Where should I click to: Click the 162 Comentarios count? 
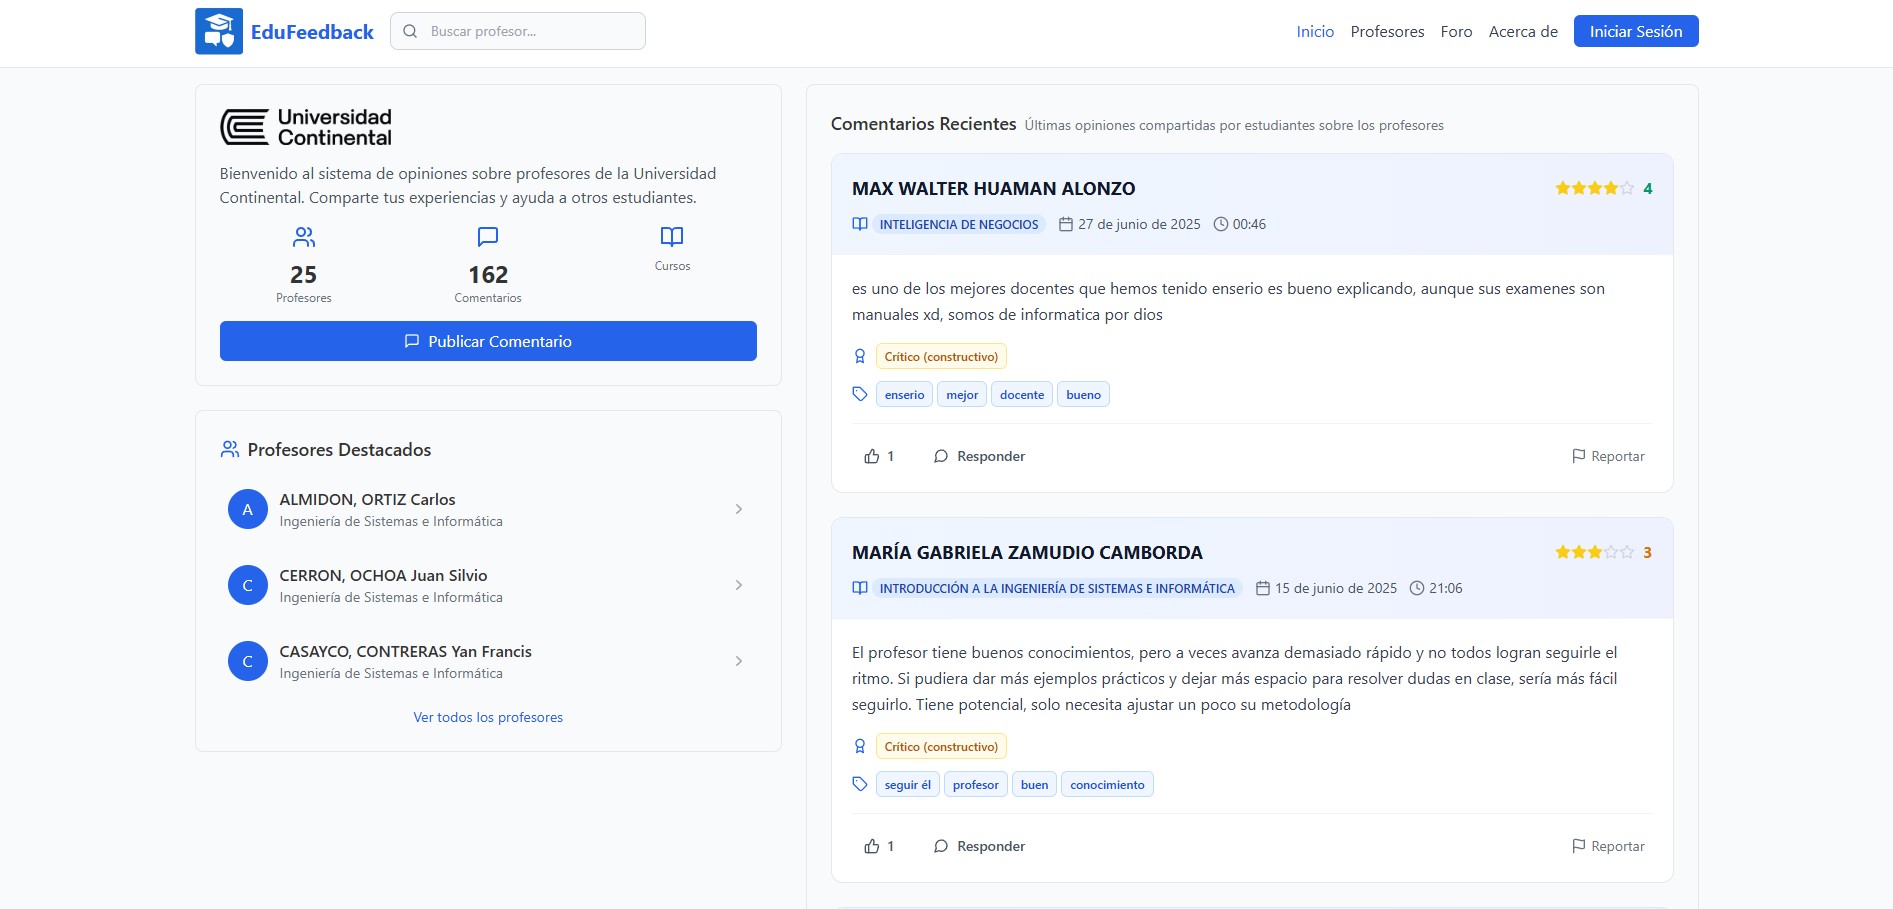pyautogui.click(x=488, y=274)
